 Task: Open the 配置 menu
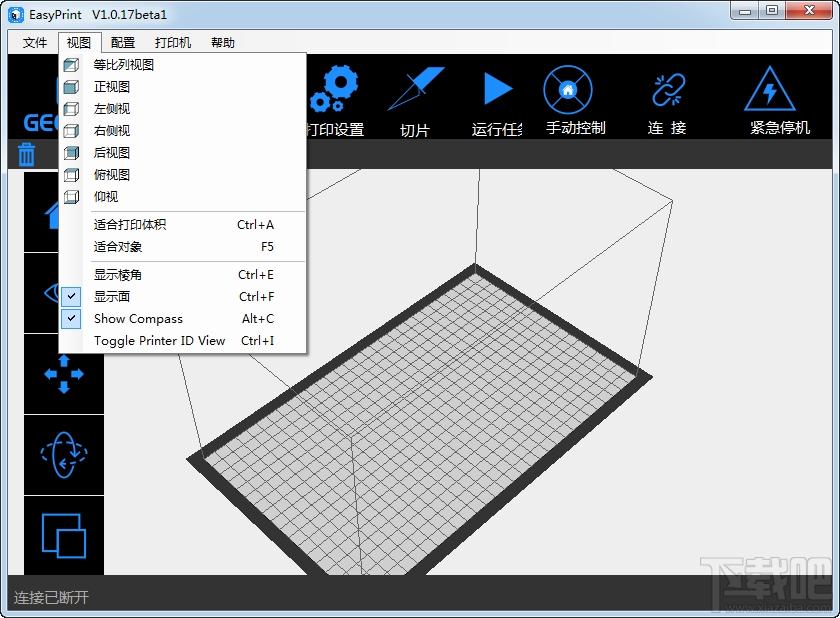(x=123, y=42)
